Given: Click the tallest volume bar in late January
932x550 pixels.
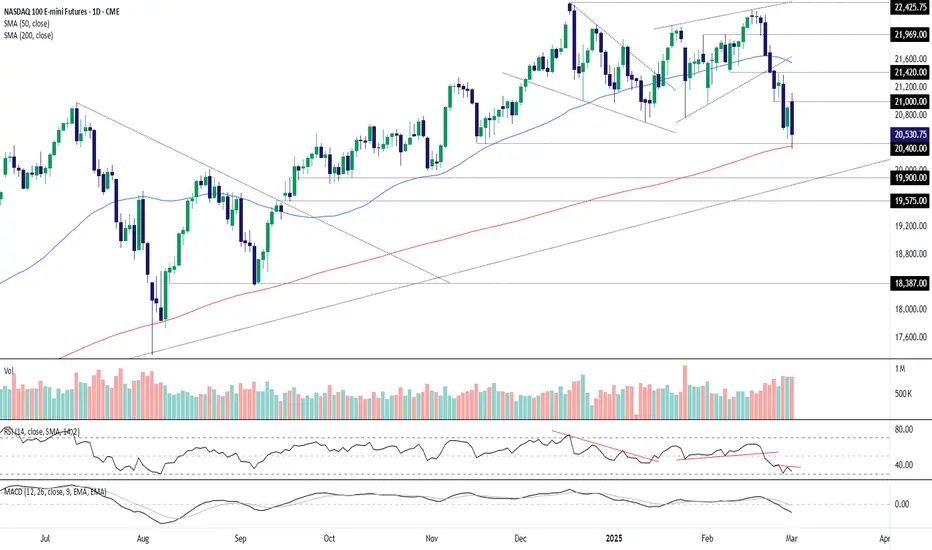Looking at the screenshot, I should 685,392.
